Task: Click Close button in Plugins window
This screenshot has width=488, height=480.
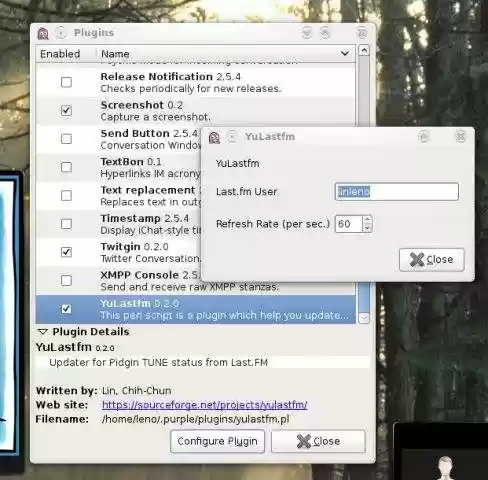Action: [x=318, y=441]
